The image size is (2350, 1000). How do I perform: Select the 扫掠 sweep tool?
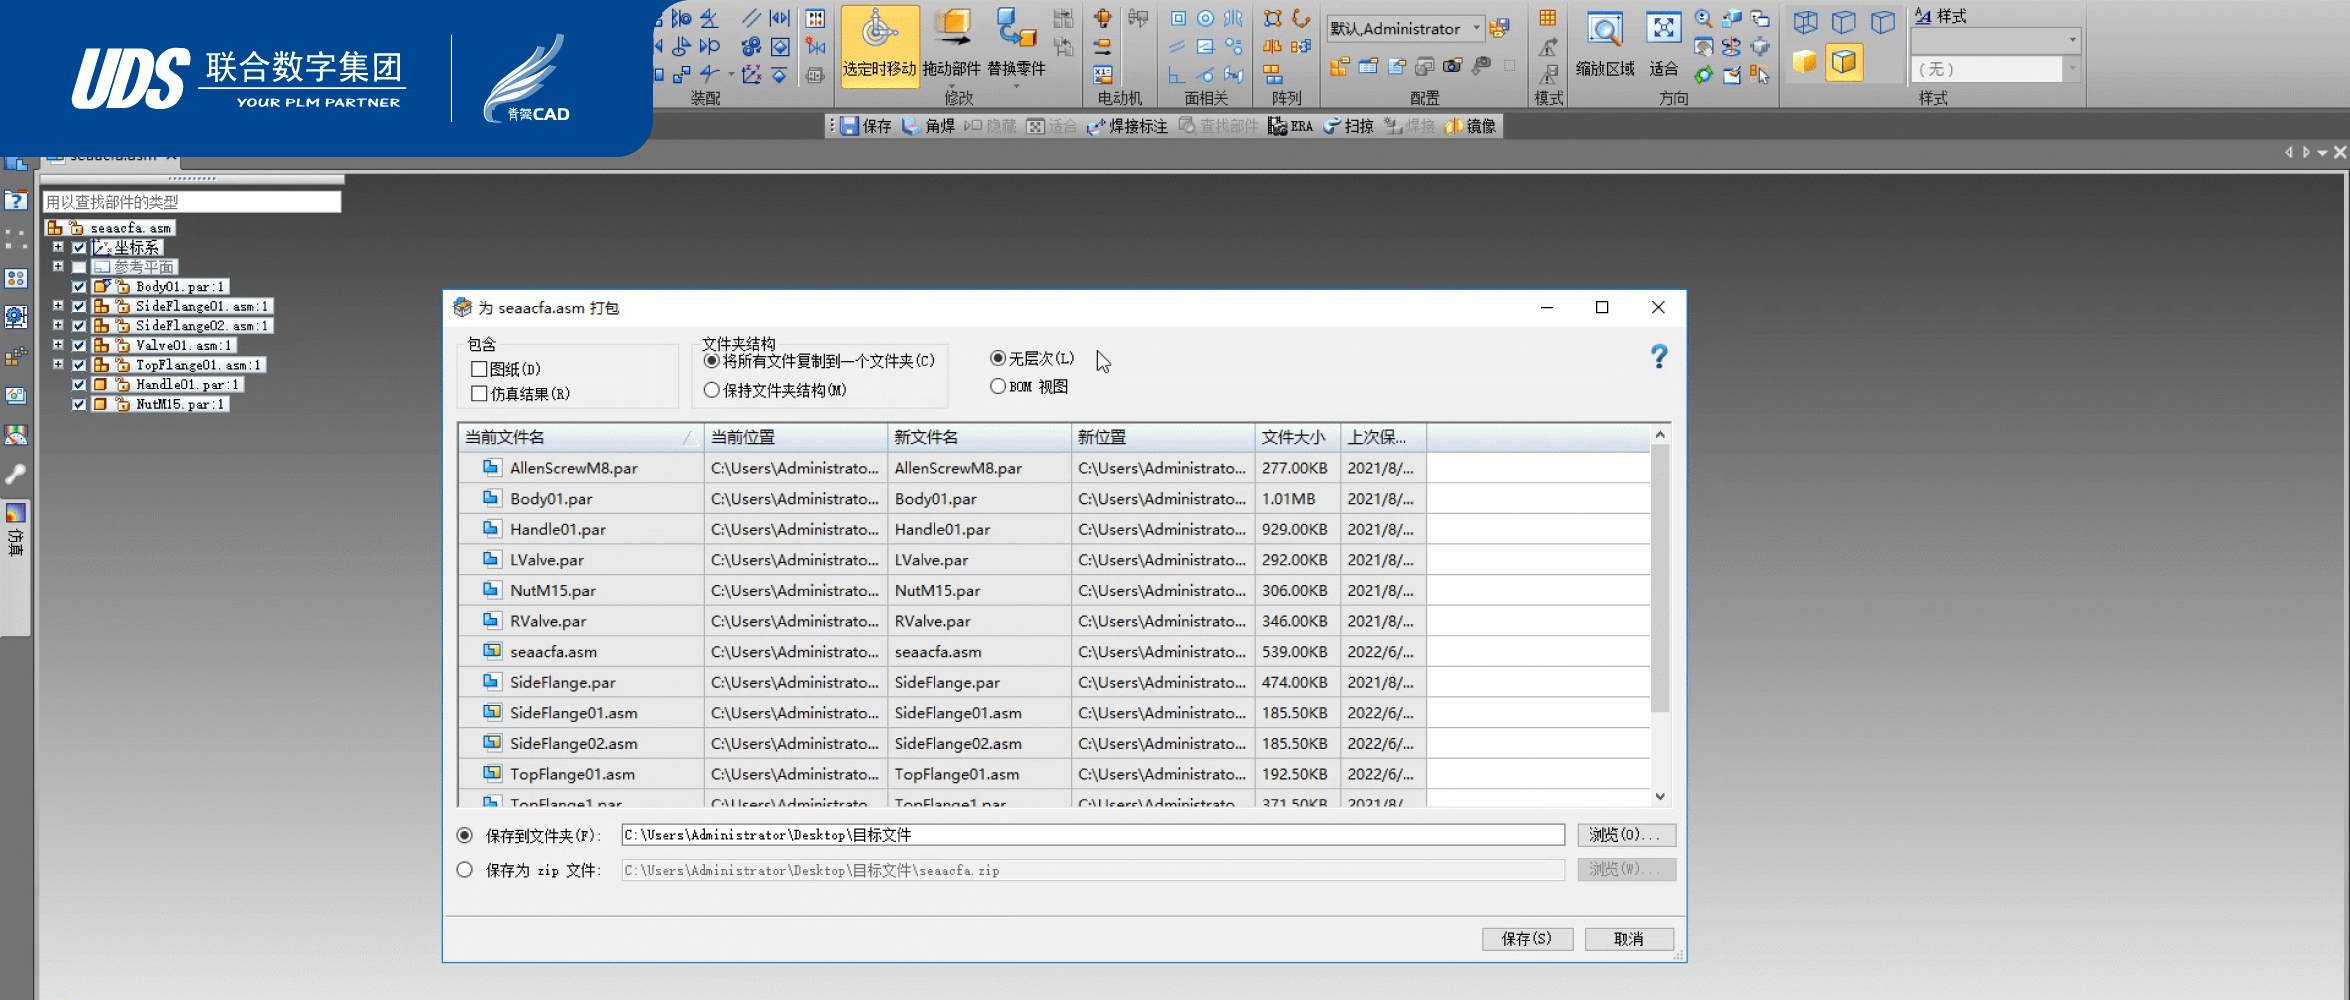(1348, 126)
